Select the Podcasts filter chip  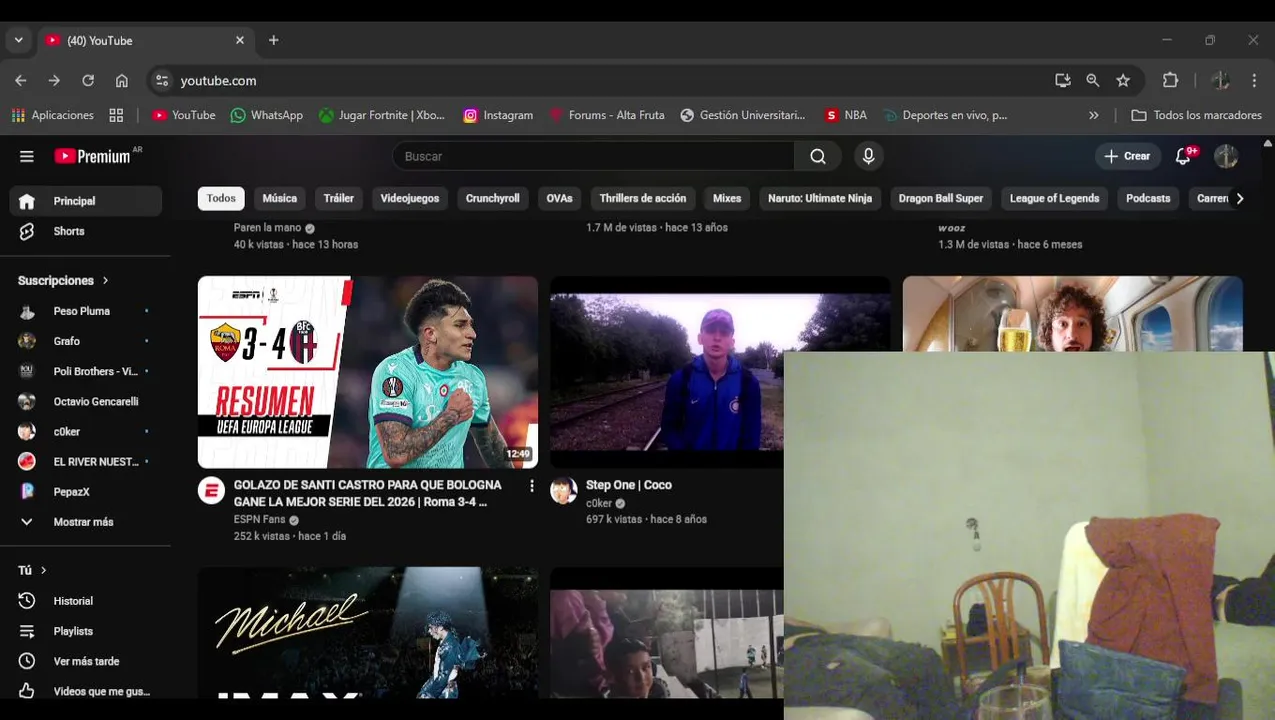1148,198
